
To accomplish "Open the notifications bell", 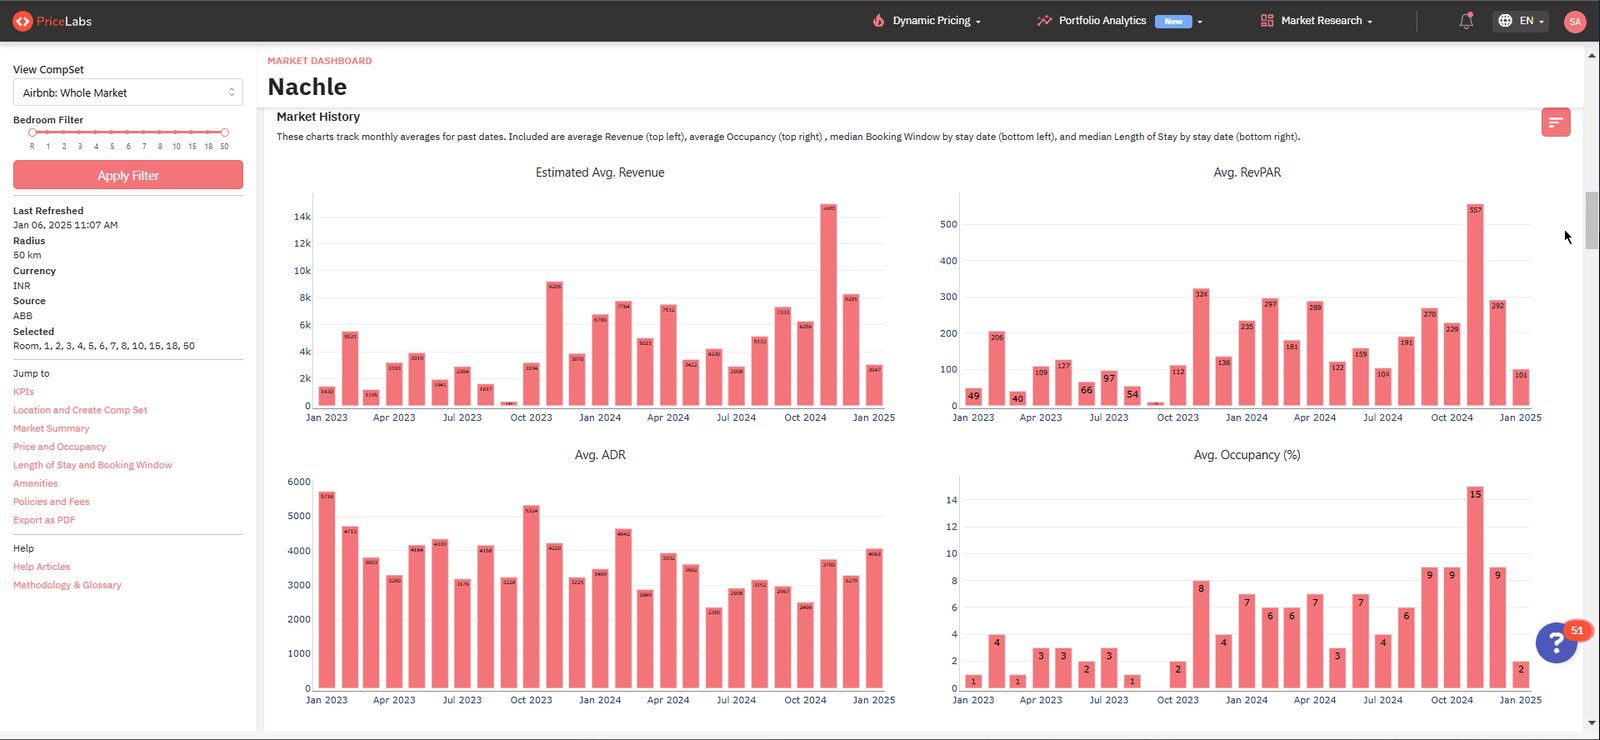I will tap(1466, 20).
